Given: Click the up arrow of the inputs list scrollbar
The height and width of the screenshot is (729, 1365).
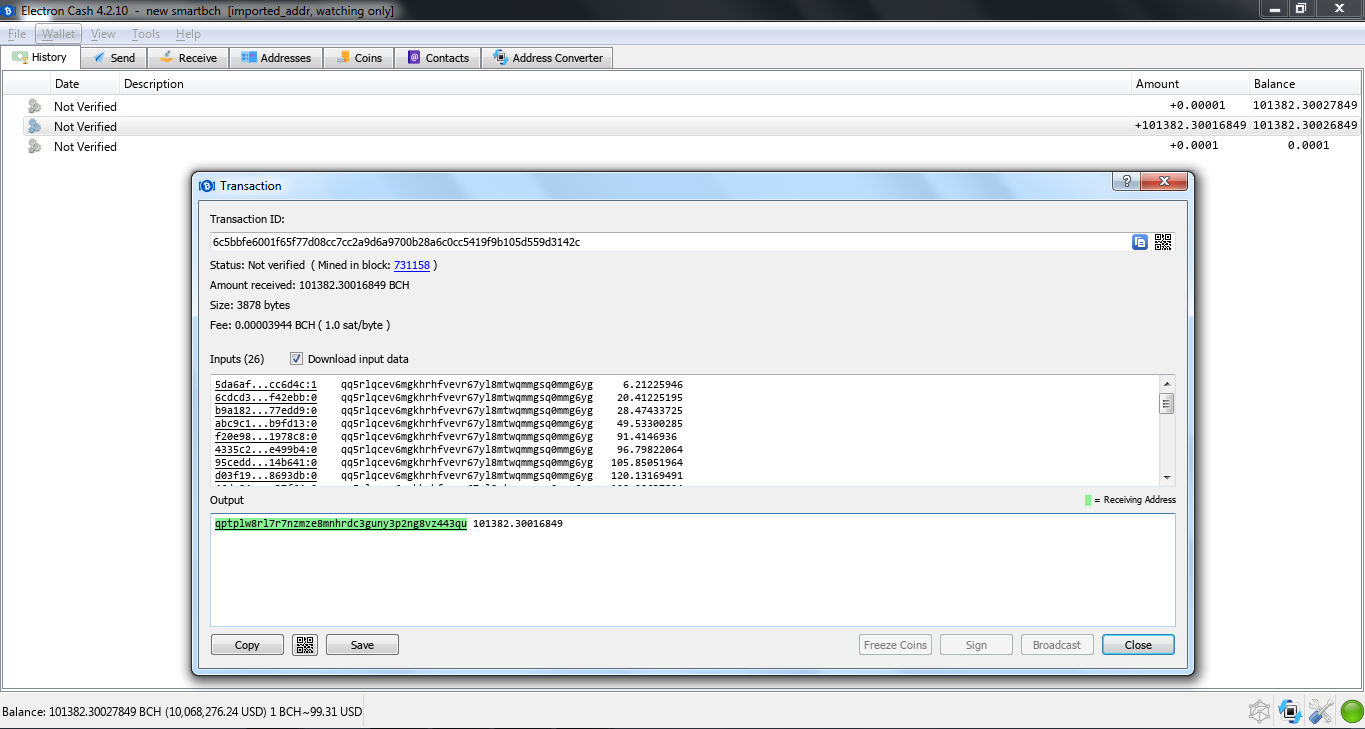Looking at the screenshot, I should point(1166,384).
